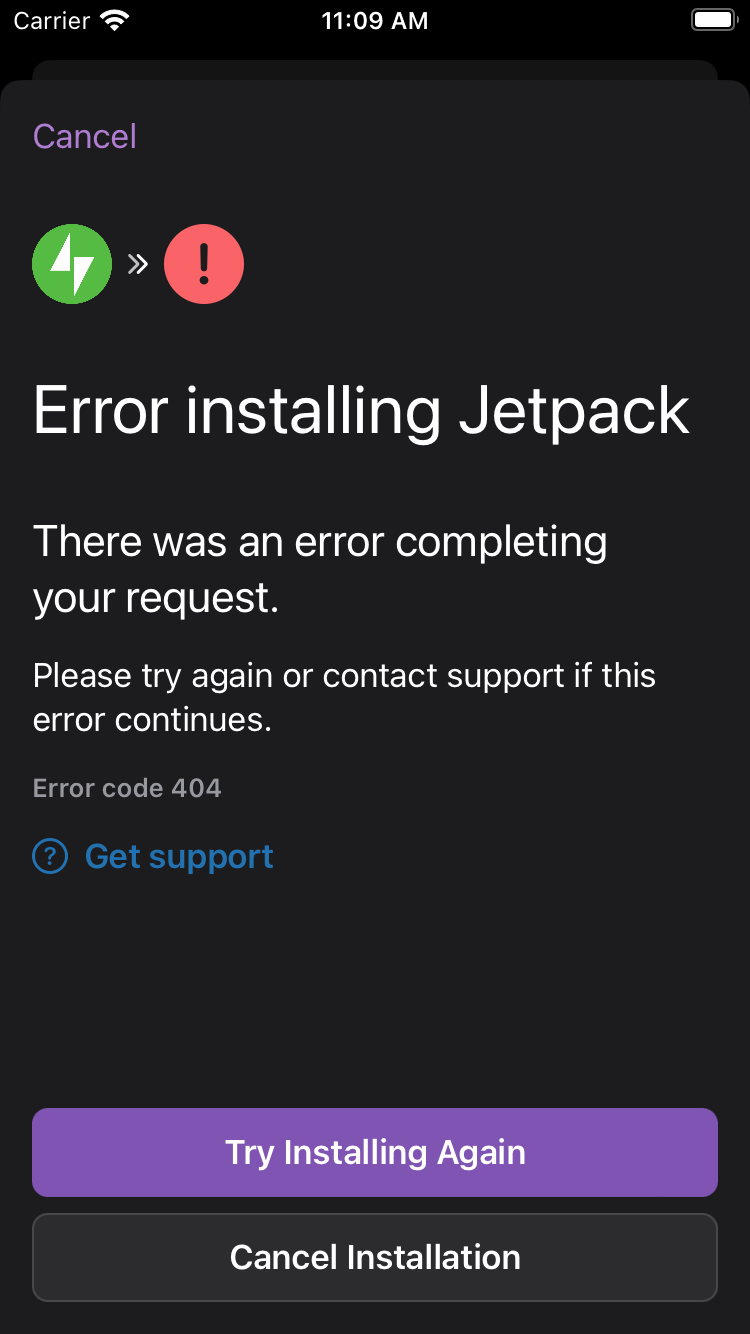
Task: Click the Please try again support hint text
Action: tap(344, 697)
